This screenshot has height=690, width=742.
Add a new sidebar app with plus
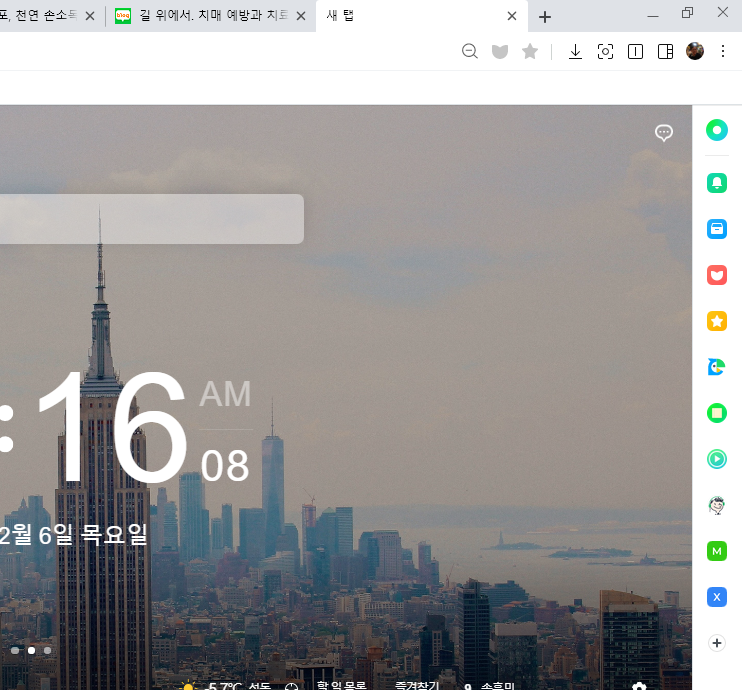pyautogui.click(x=716, y=643)
